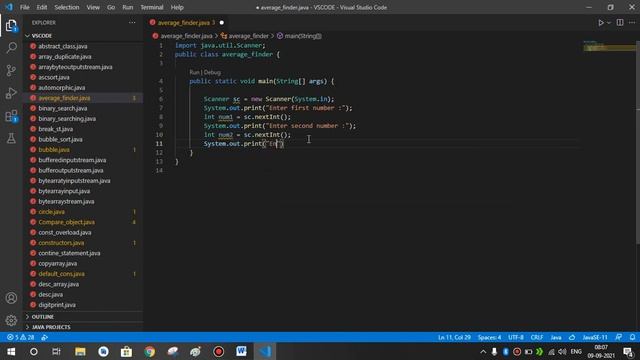
Task: Open the Edit menu
Action: (x=42, y=7)
